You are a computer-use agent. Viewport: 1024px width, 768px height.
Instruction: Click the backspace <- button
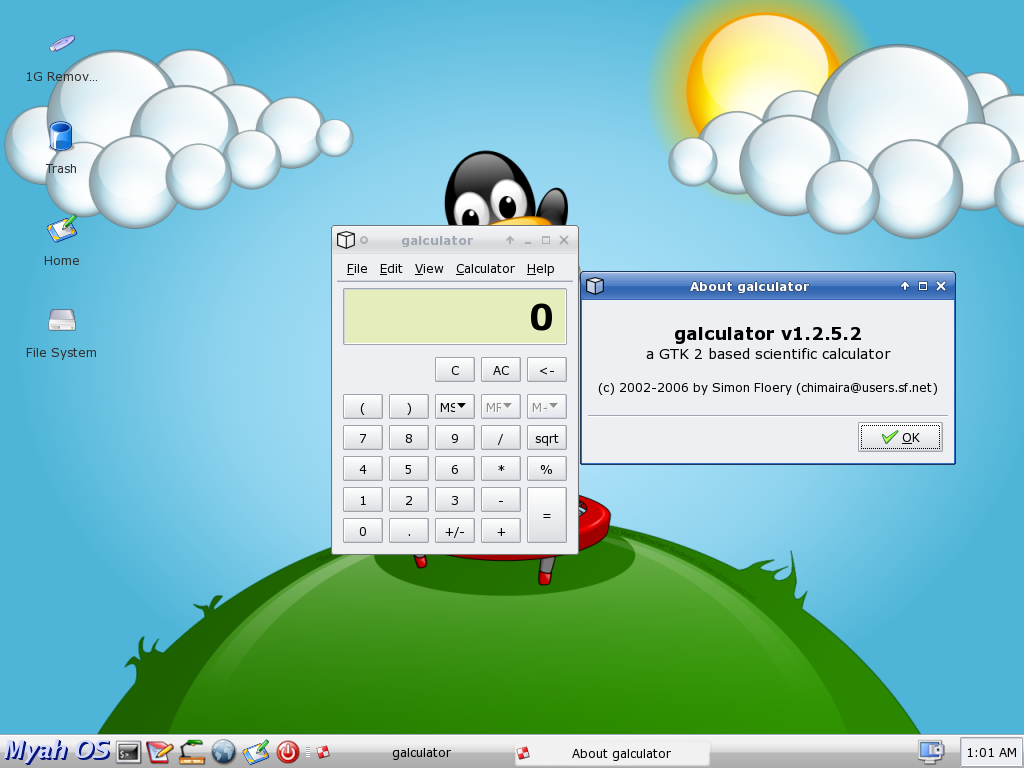click(547, 370)
